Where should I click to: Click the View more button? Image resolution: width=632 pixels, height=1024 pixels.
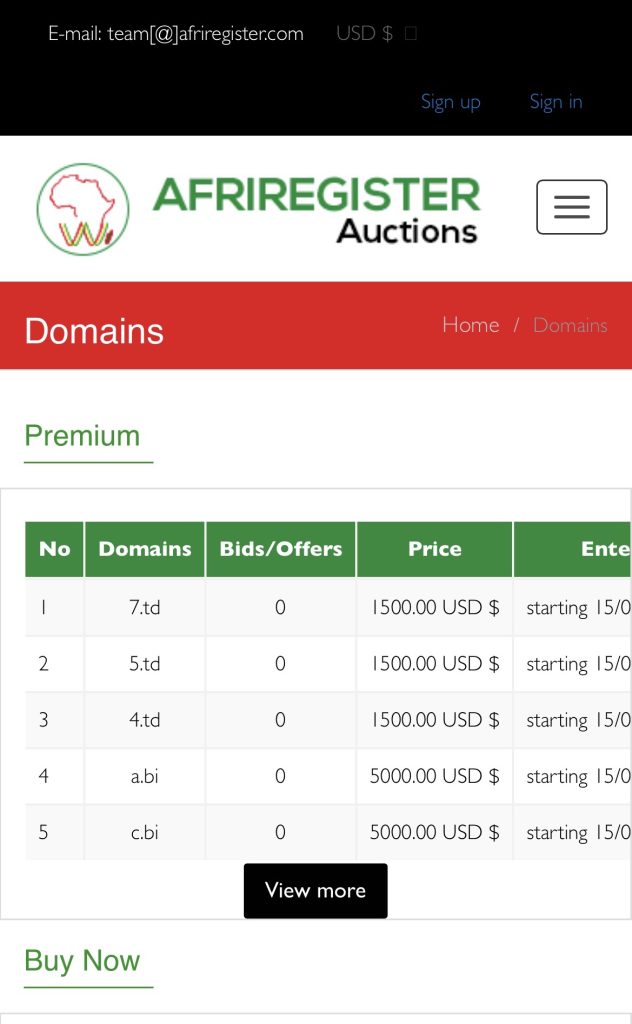tap(315, 891)
